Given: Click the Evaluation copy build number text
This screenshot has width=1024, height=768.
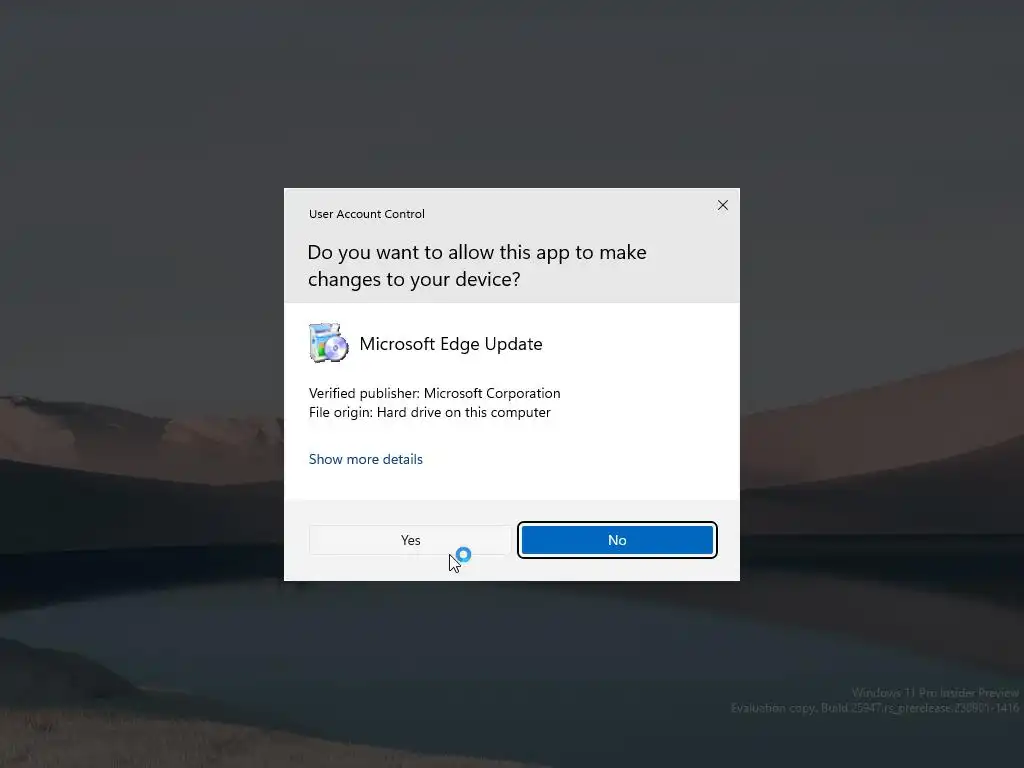Looking at the screenshot, I should pyautogui.click(x=875, y=708).
